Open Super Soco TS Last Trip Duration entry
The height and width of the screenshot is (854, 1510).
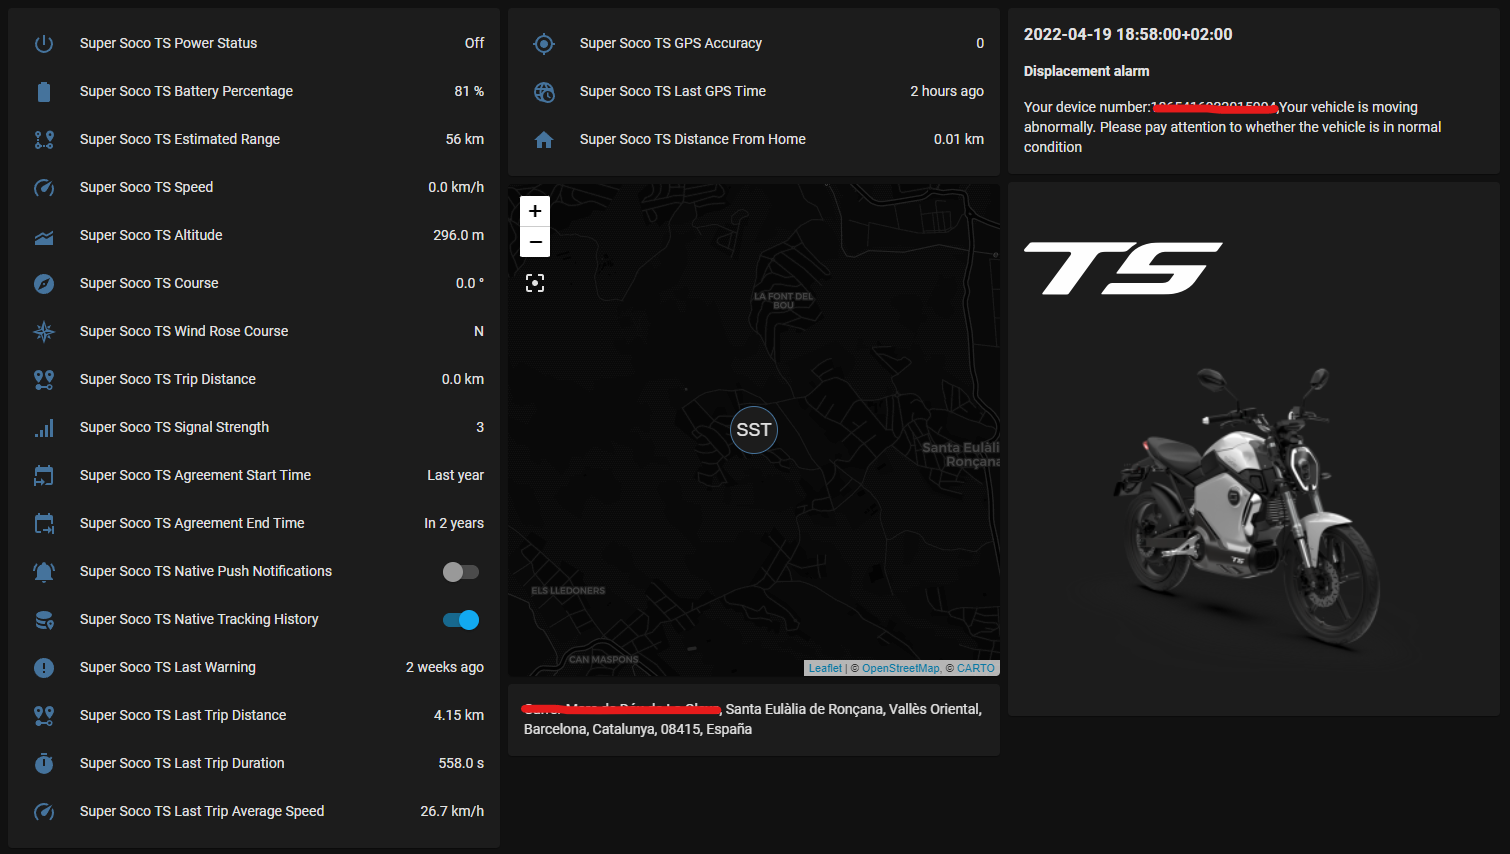[254, 763]
